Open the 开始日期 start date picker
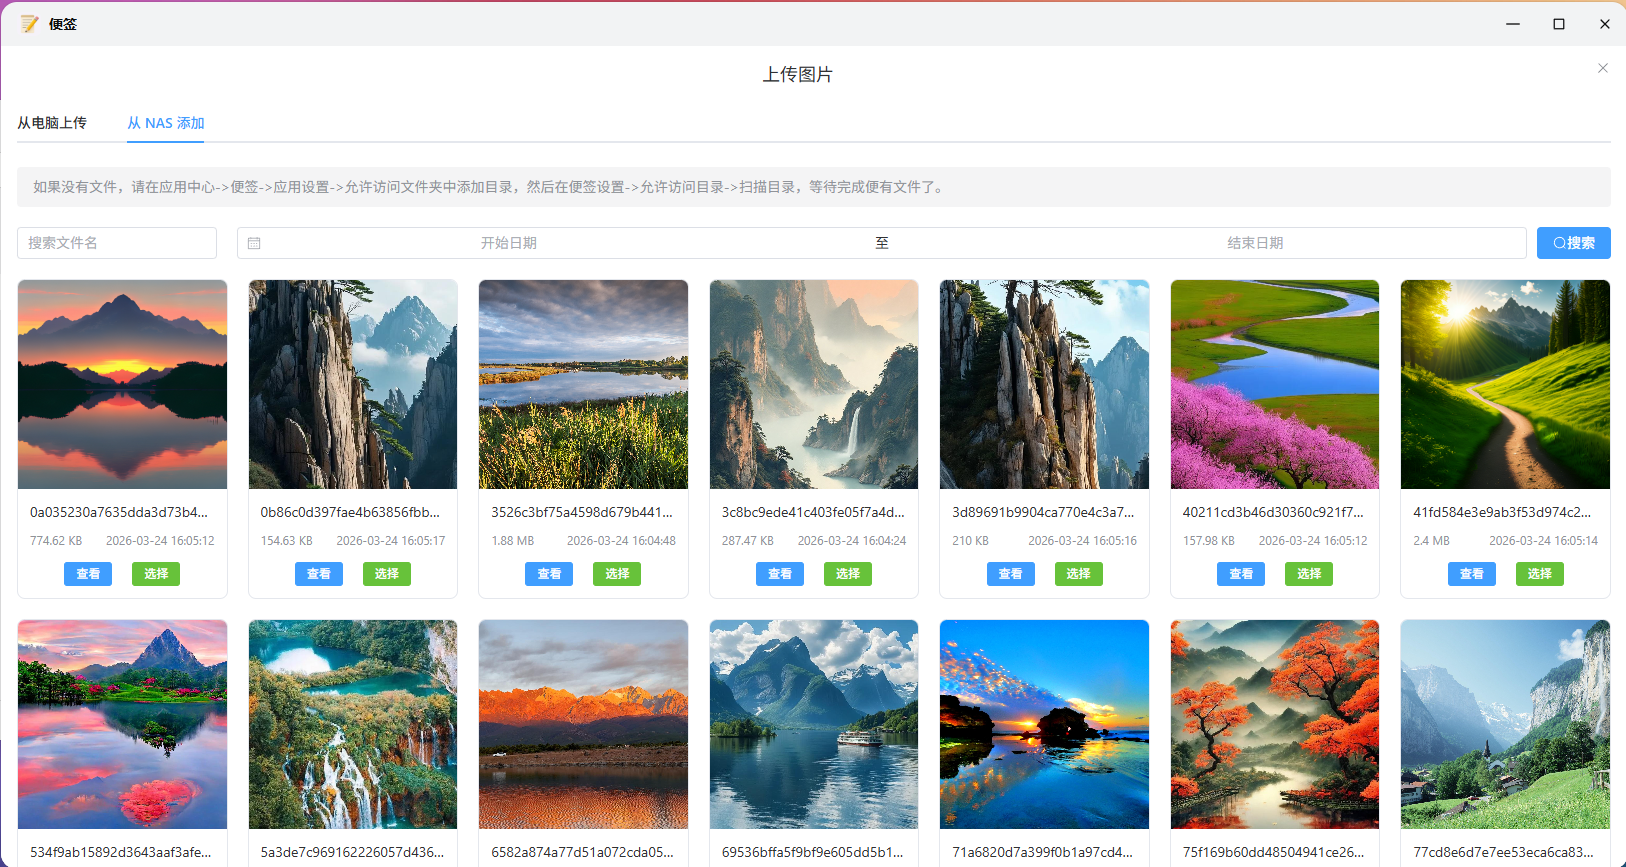The width and height of the screenshot is (1626, 867). point(509,243)
